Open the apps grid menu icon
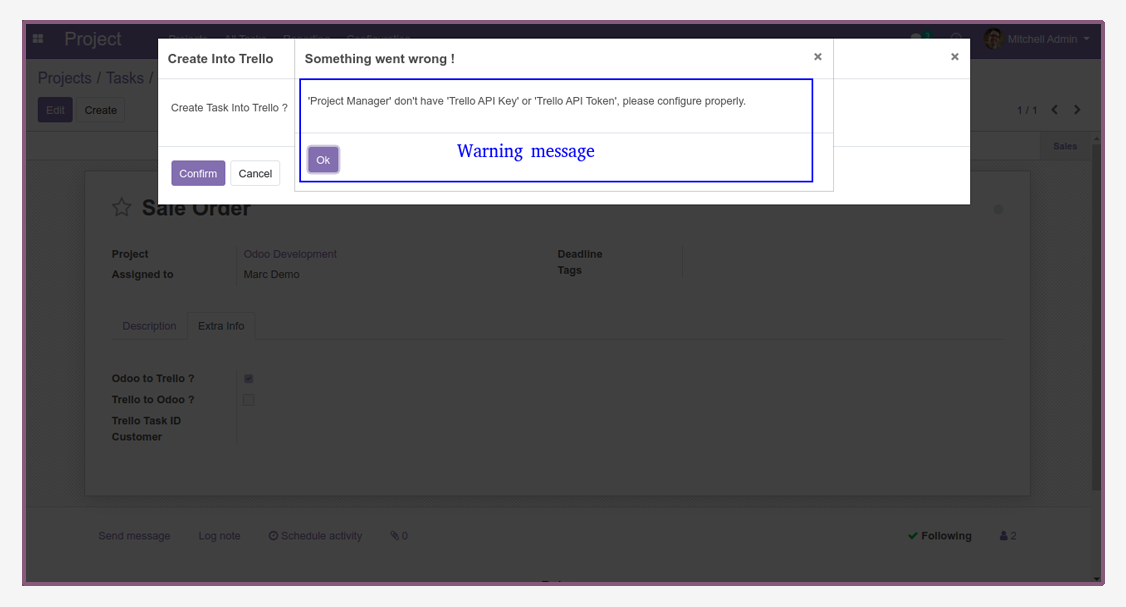Screen dimensions: 1126x607 (38, 39)
